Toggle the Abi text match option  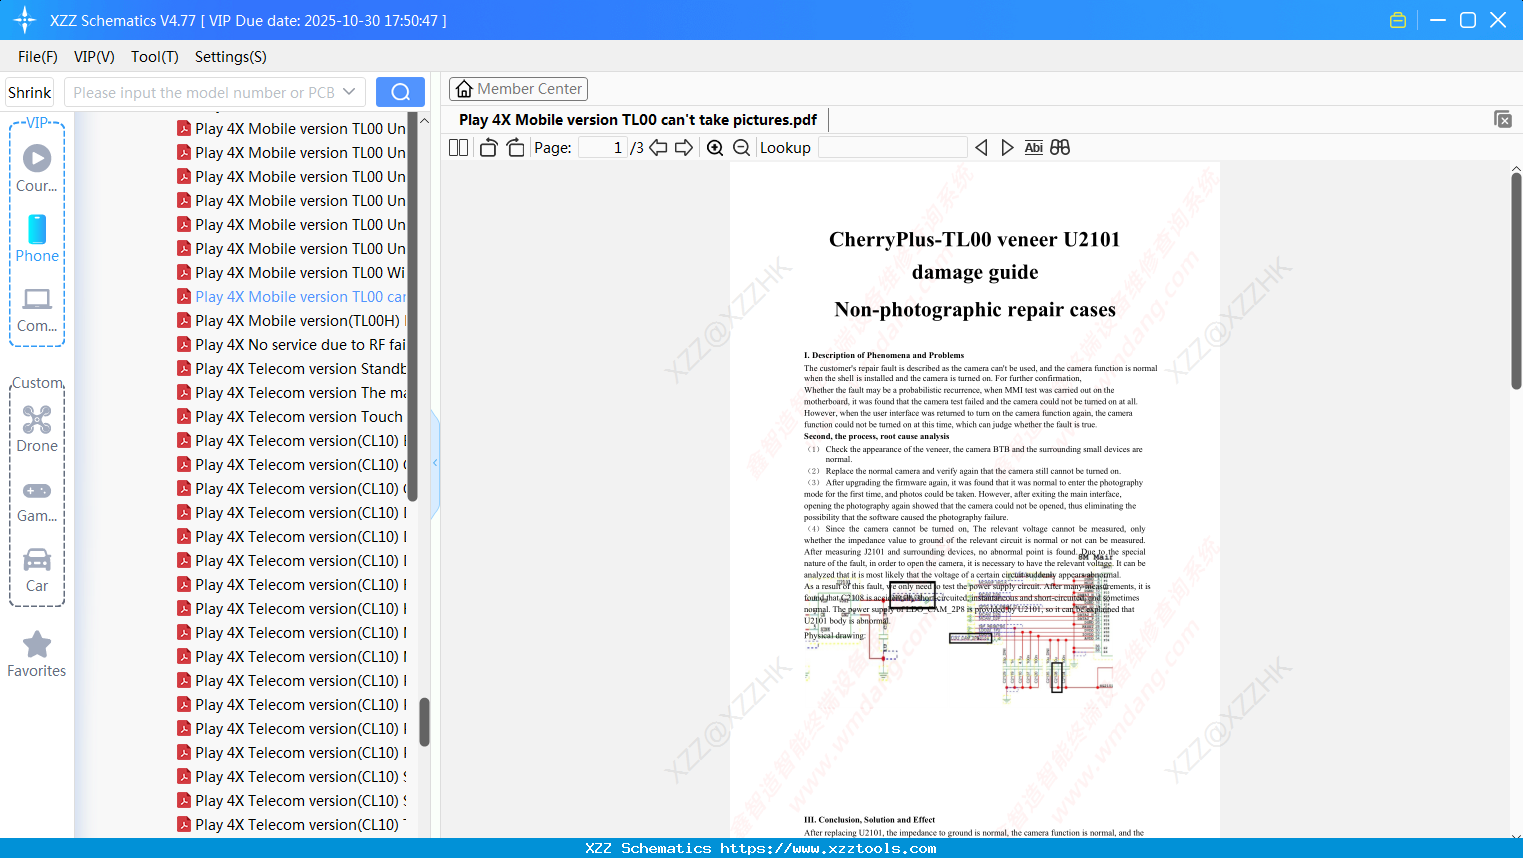pyautogui.click(x=1033, y=148)
